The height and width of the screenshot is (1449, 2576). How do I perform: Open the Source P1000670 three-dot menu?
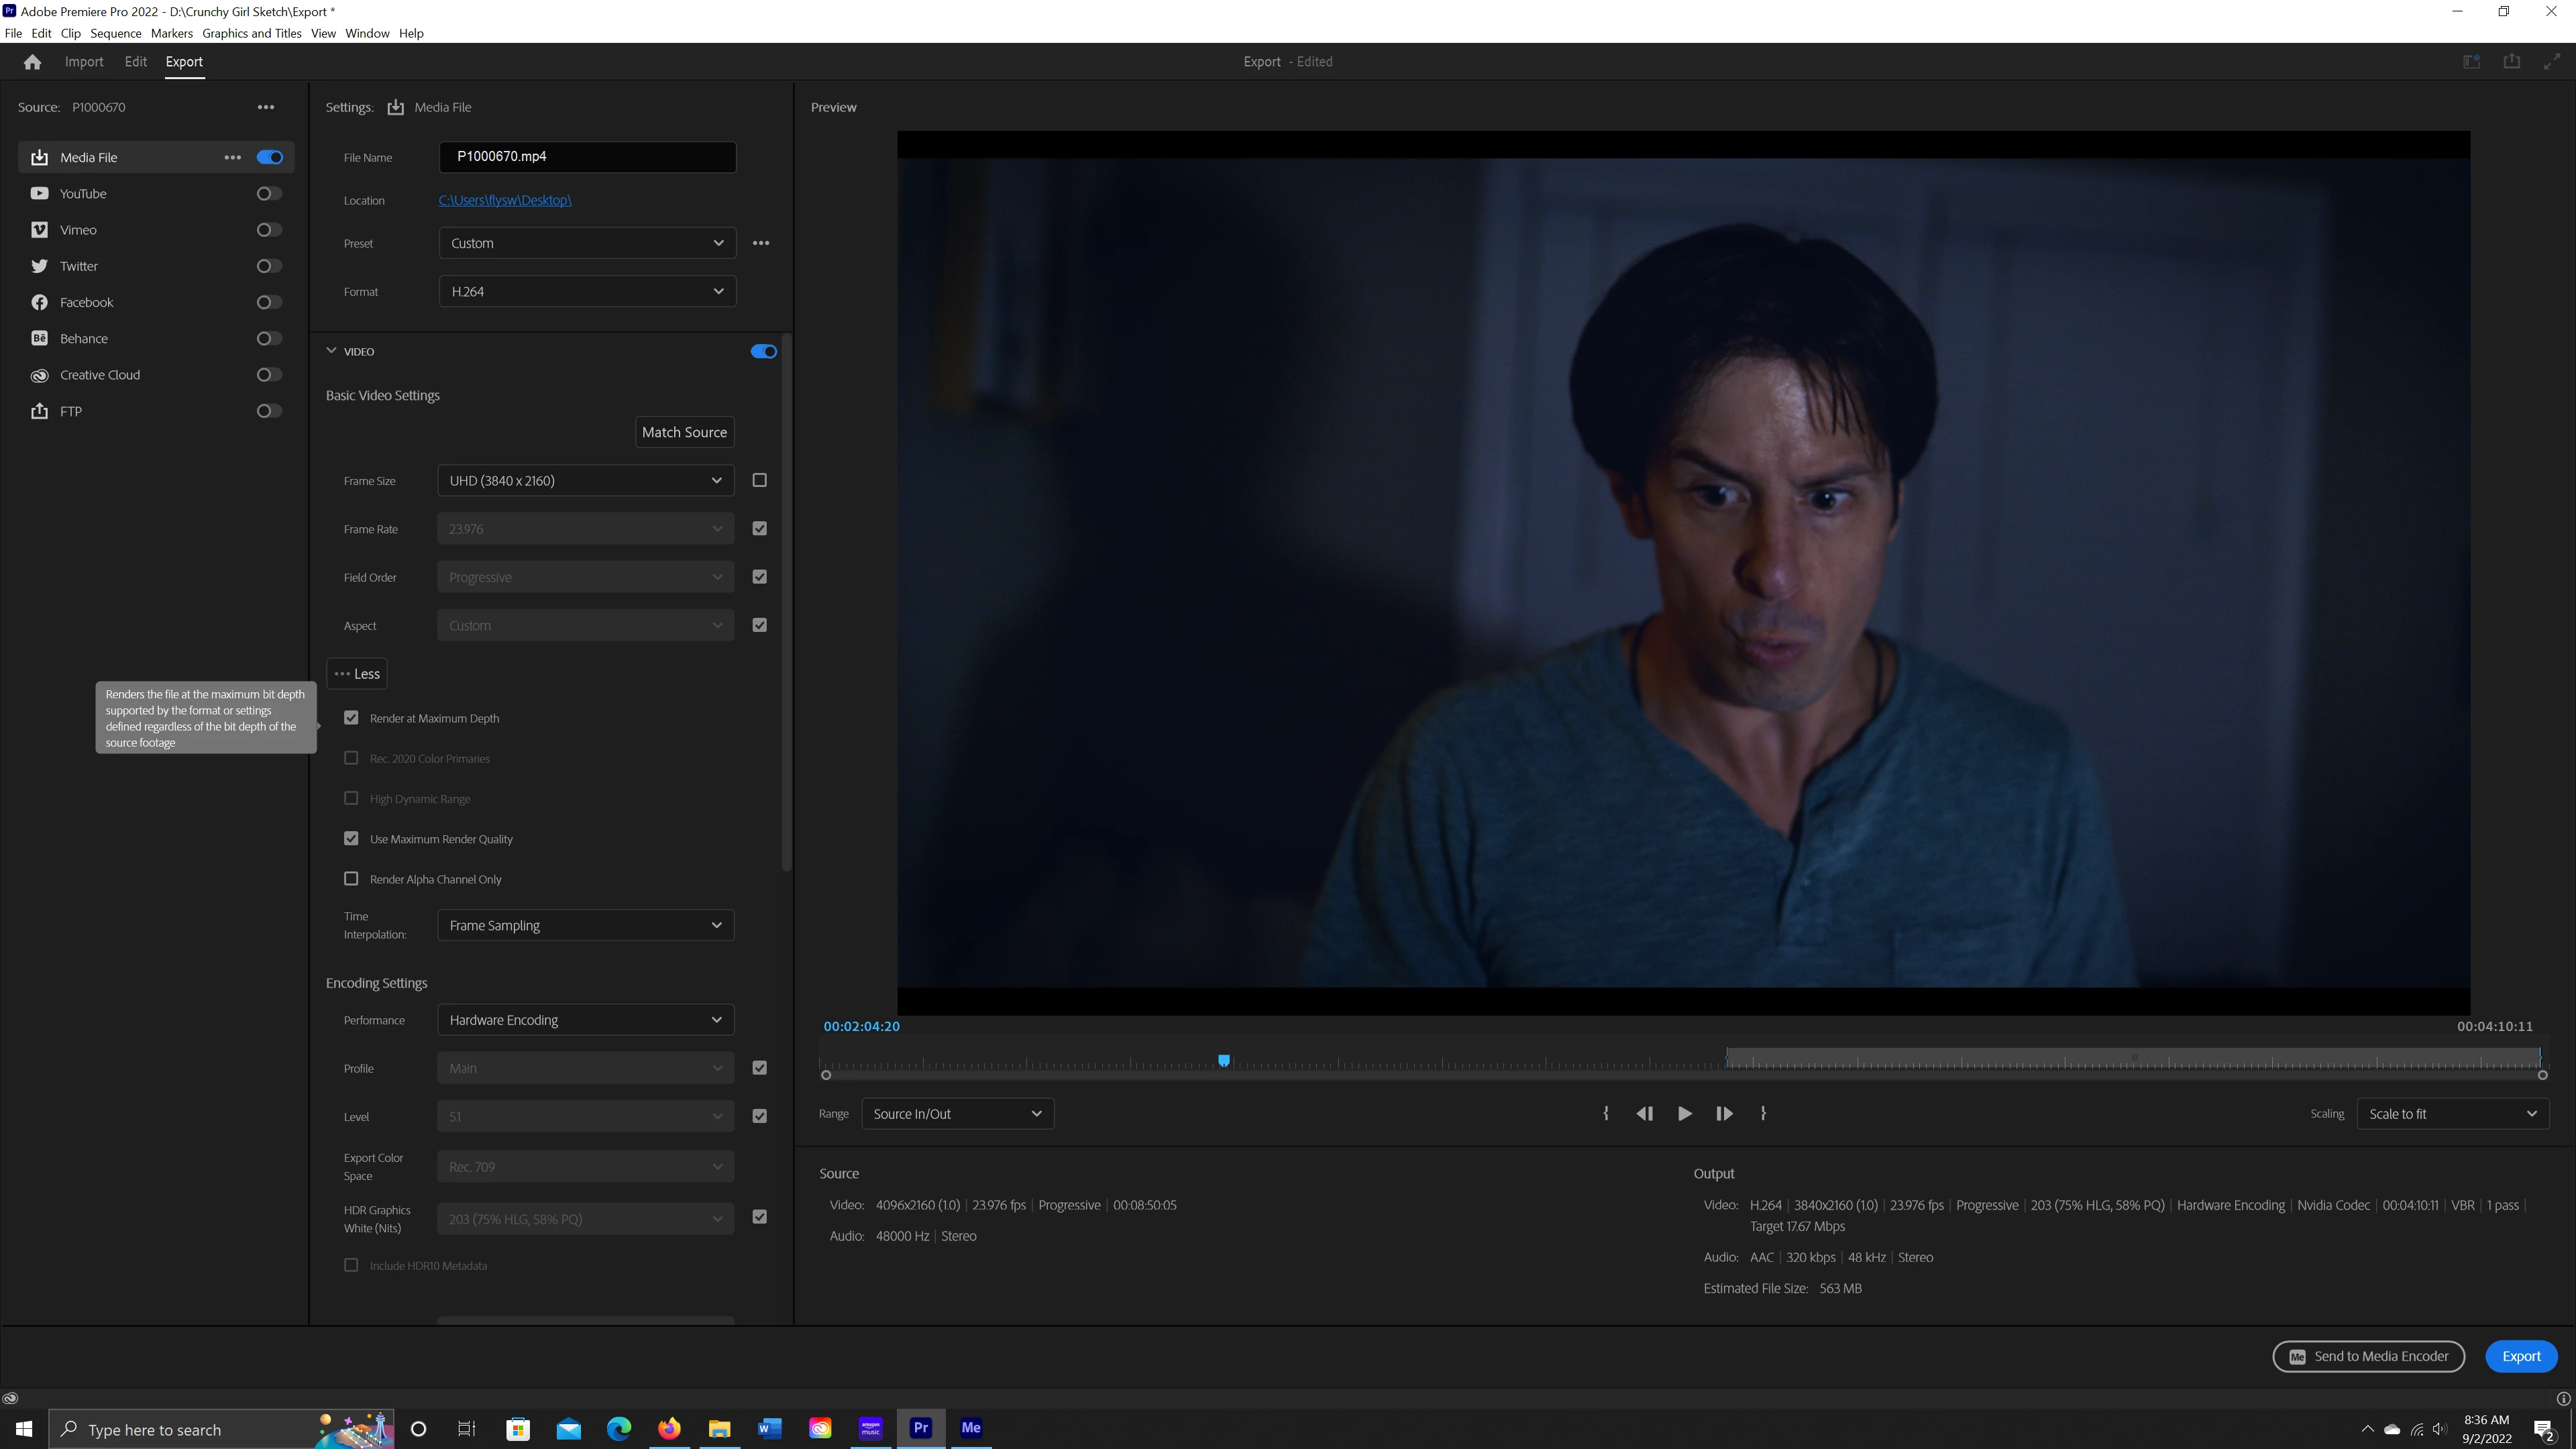265,107
